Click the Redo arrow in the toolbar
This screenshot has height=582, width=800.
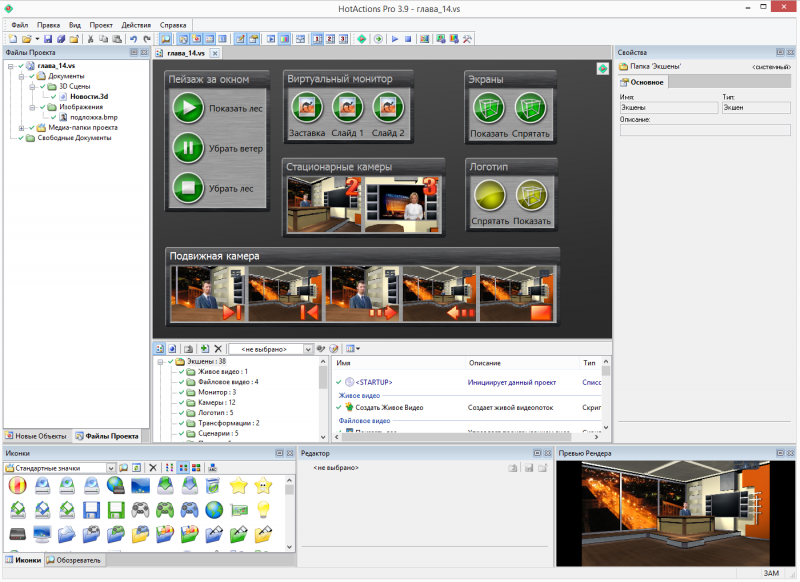(146, 39)
